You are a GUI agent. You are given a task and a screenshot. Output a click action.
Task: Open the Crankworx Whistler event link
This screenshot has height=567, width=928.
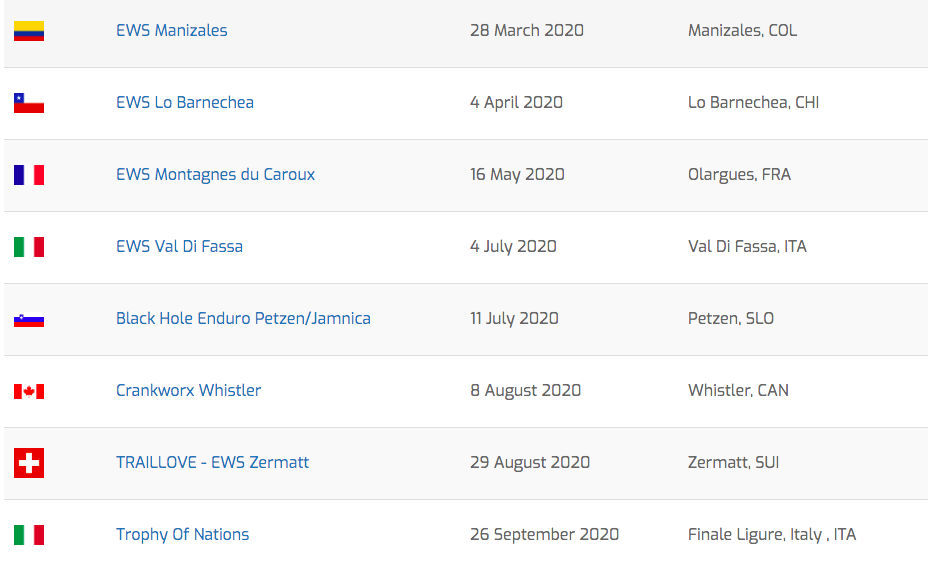188,391
